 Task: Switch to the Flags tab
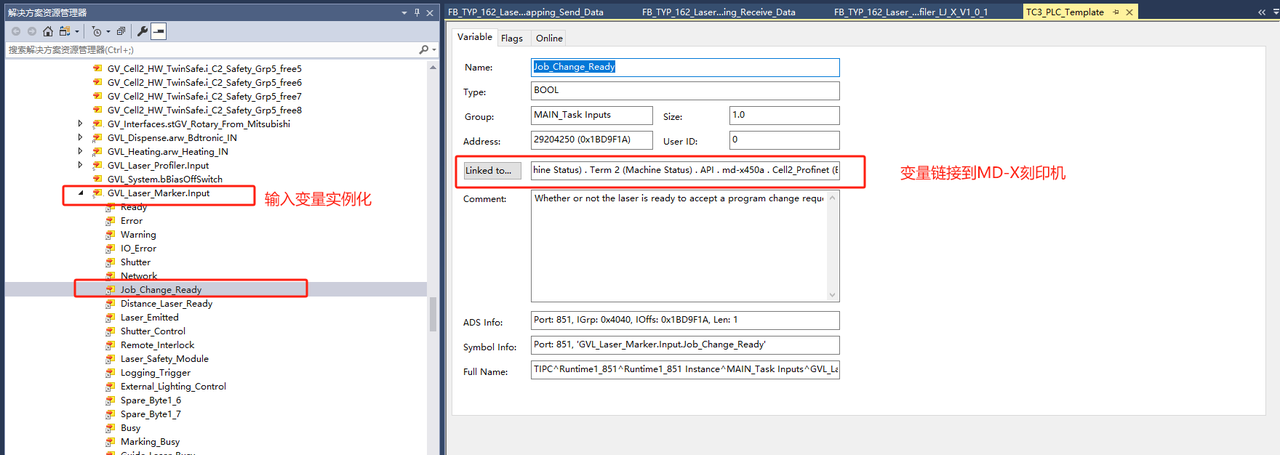[x=511, y=38]
